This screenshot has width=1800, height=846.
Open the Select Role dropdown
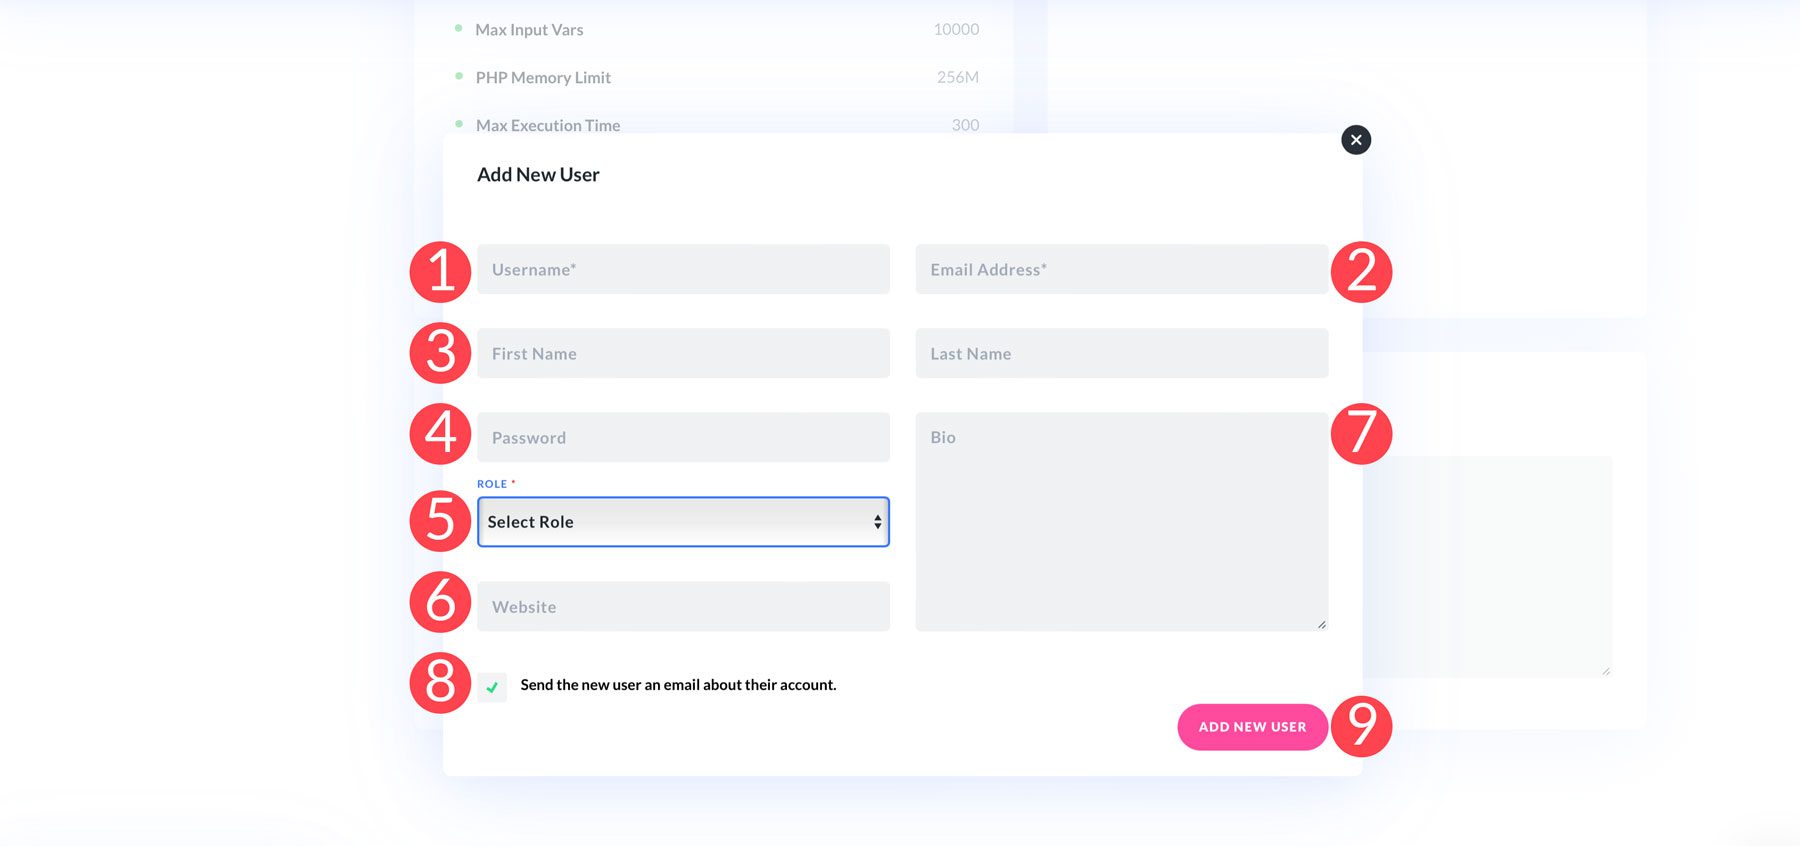(x=683, y=522)
